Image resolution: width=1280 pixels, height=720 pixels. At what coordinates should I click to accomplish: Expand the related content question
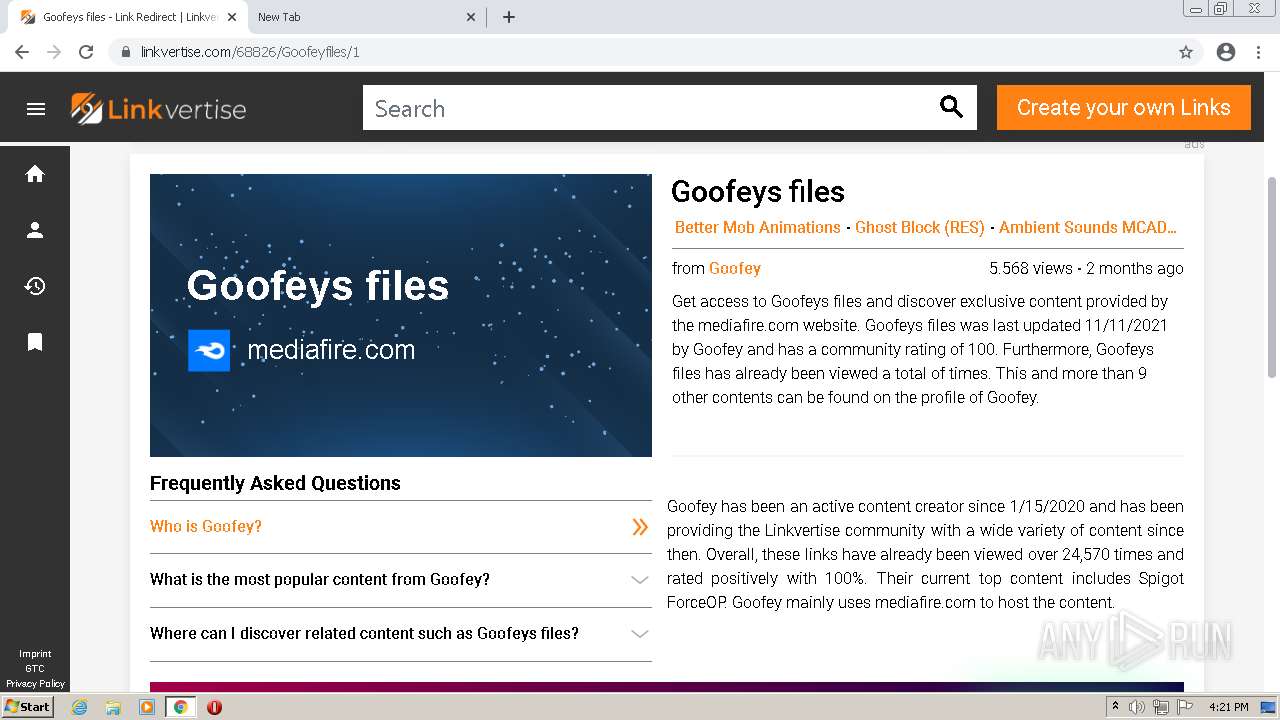point(400,634)
